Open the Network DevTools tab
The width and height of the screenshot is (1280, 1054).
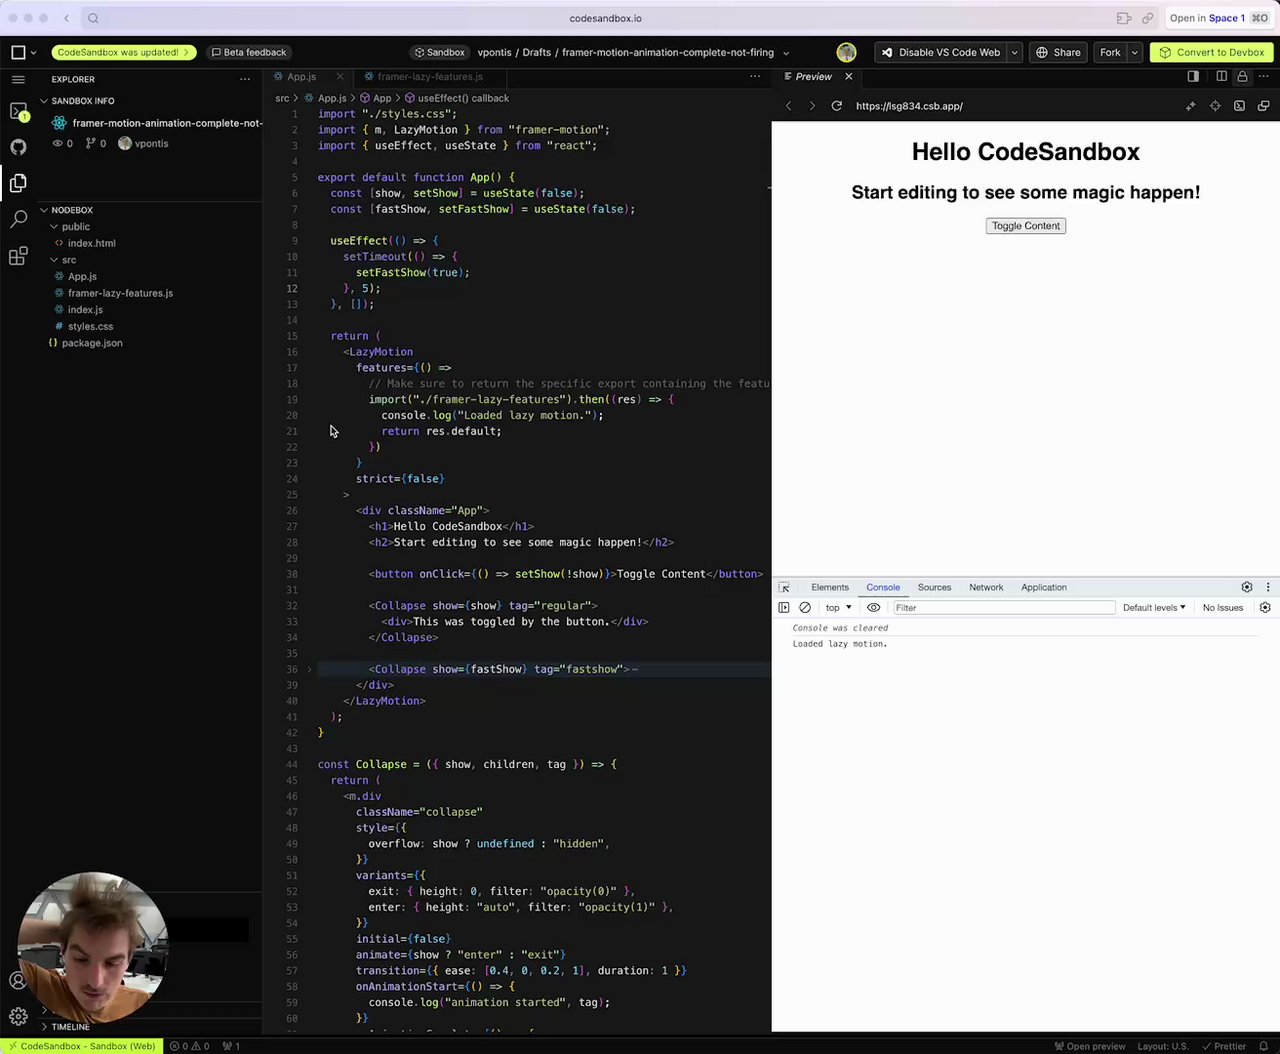tap(986, 588)
